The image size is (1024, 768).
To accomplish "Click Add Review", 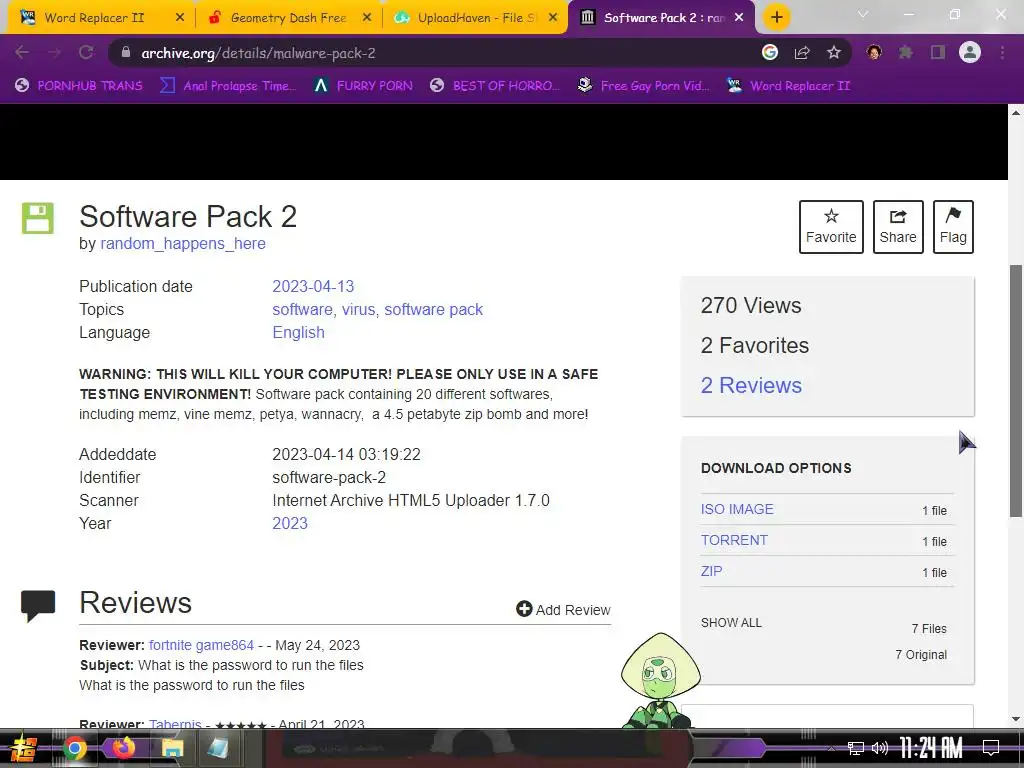I will 563,609.
